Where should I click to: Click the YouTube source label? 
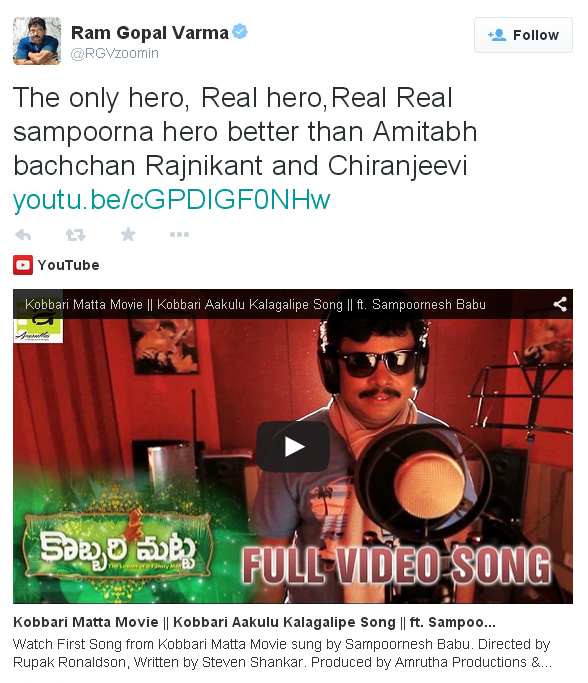click(68, 265)
